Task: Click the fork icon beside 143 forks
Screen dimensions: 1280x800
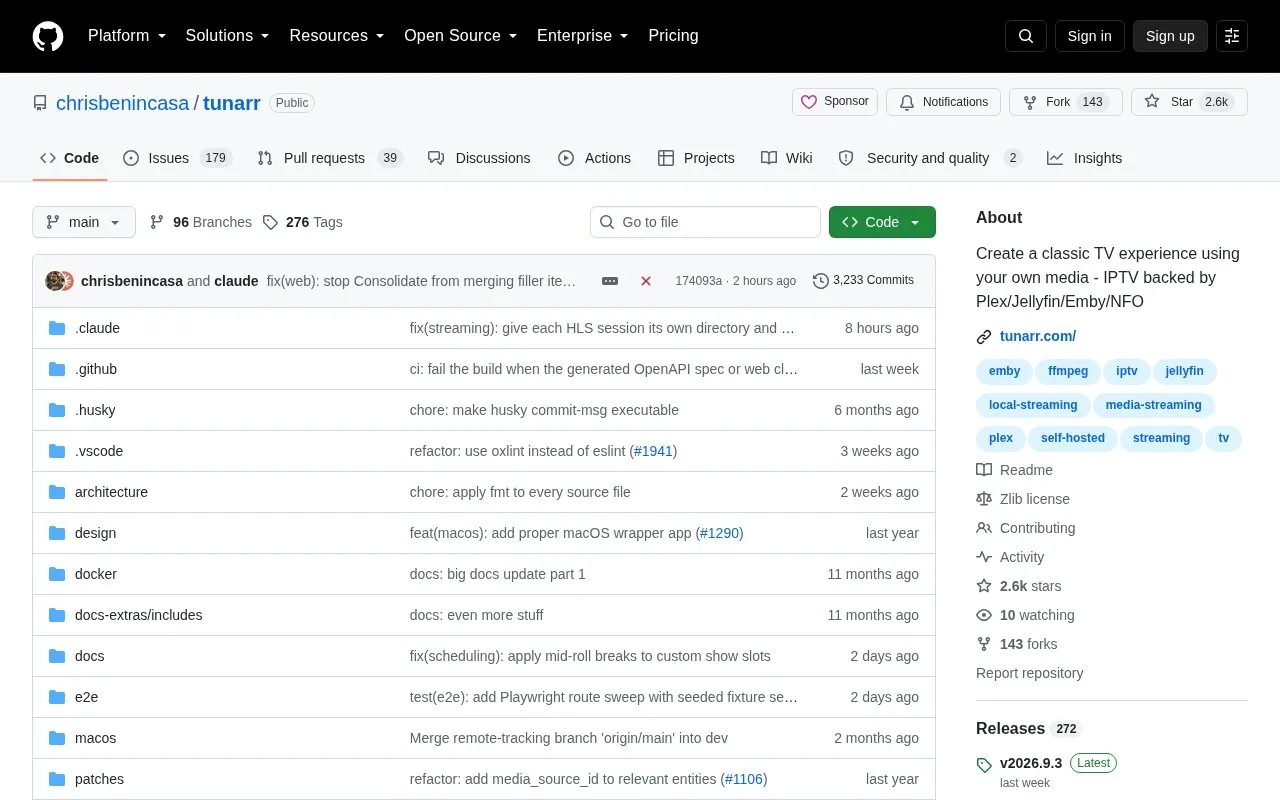Action: pyautogui.click(x=984, y=644)
